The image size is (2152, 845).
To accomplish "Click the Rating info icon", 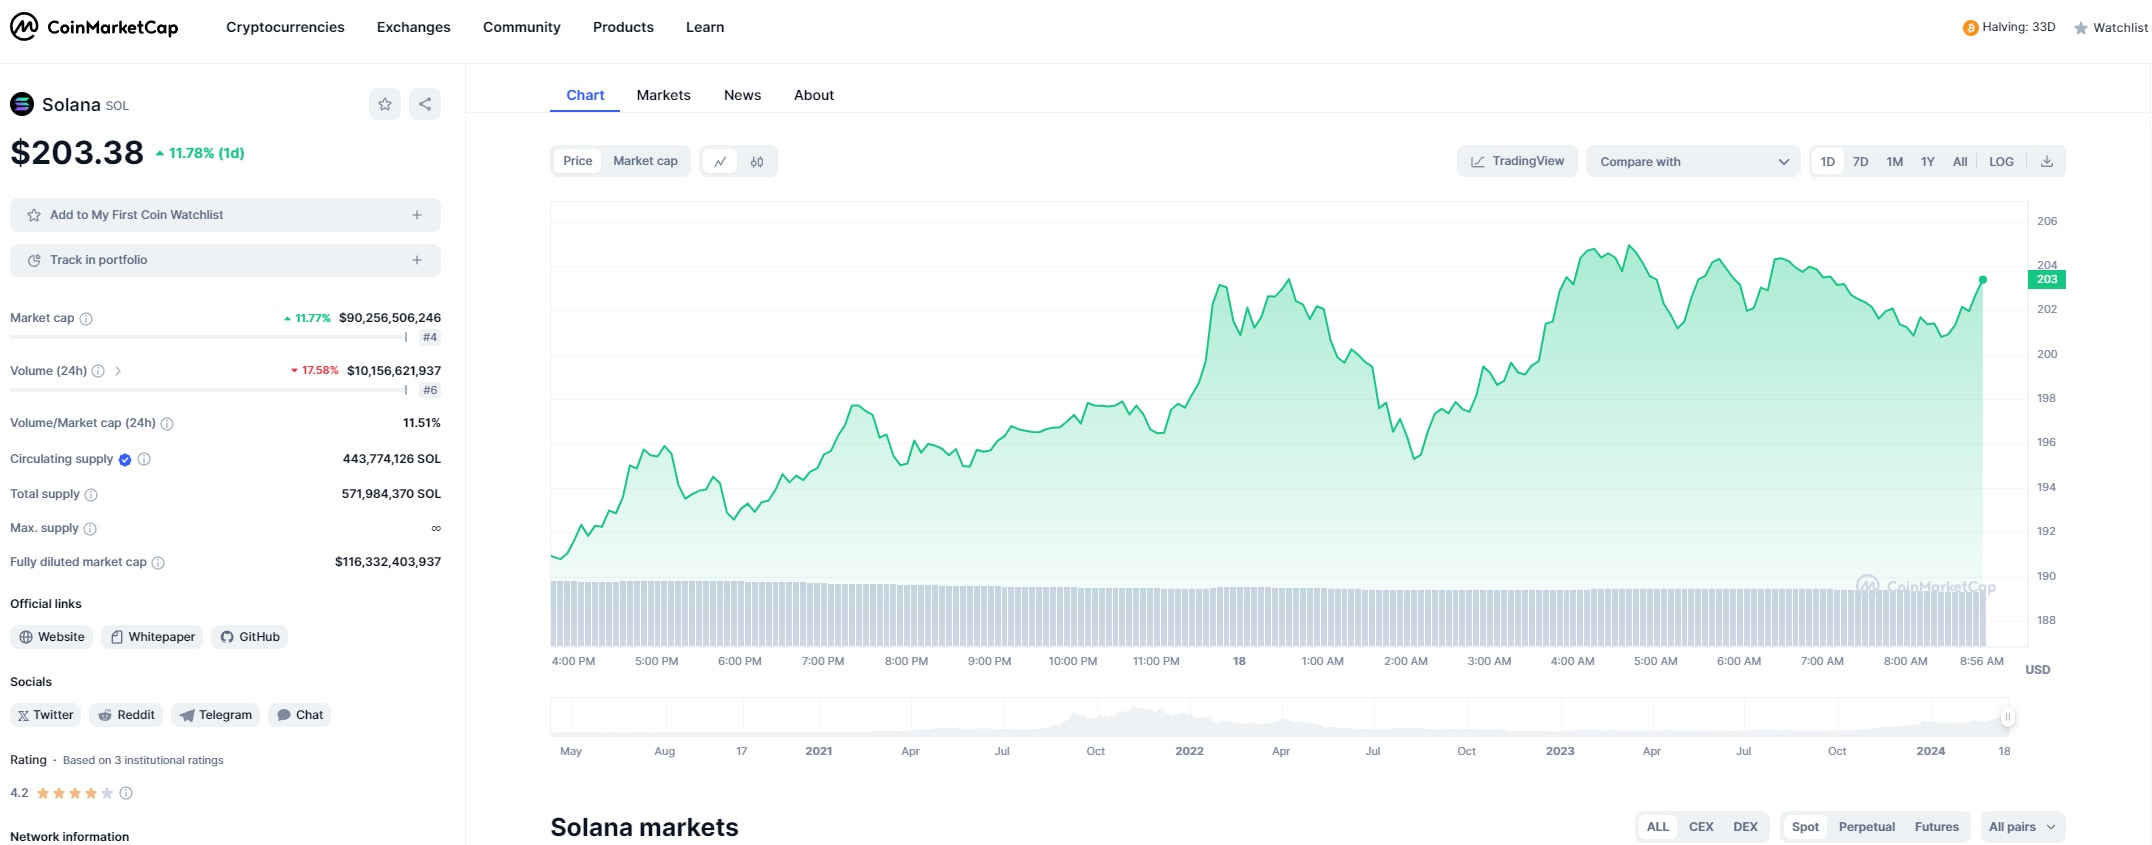I will [x=126, y=793].
